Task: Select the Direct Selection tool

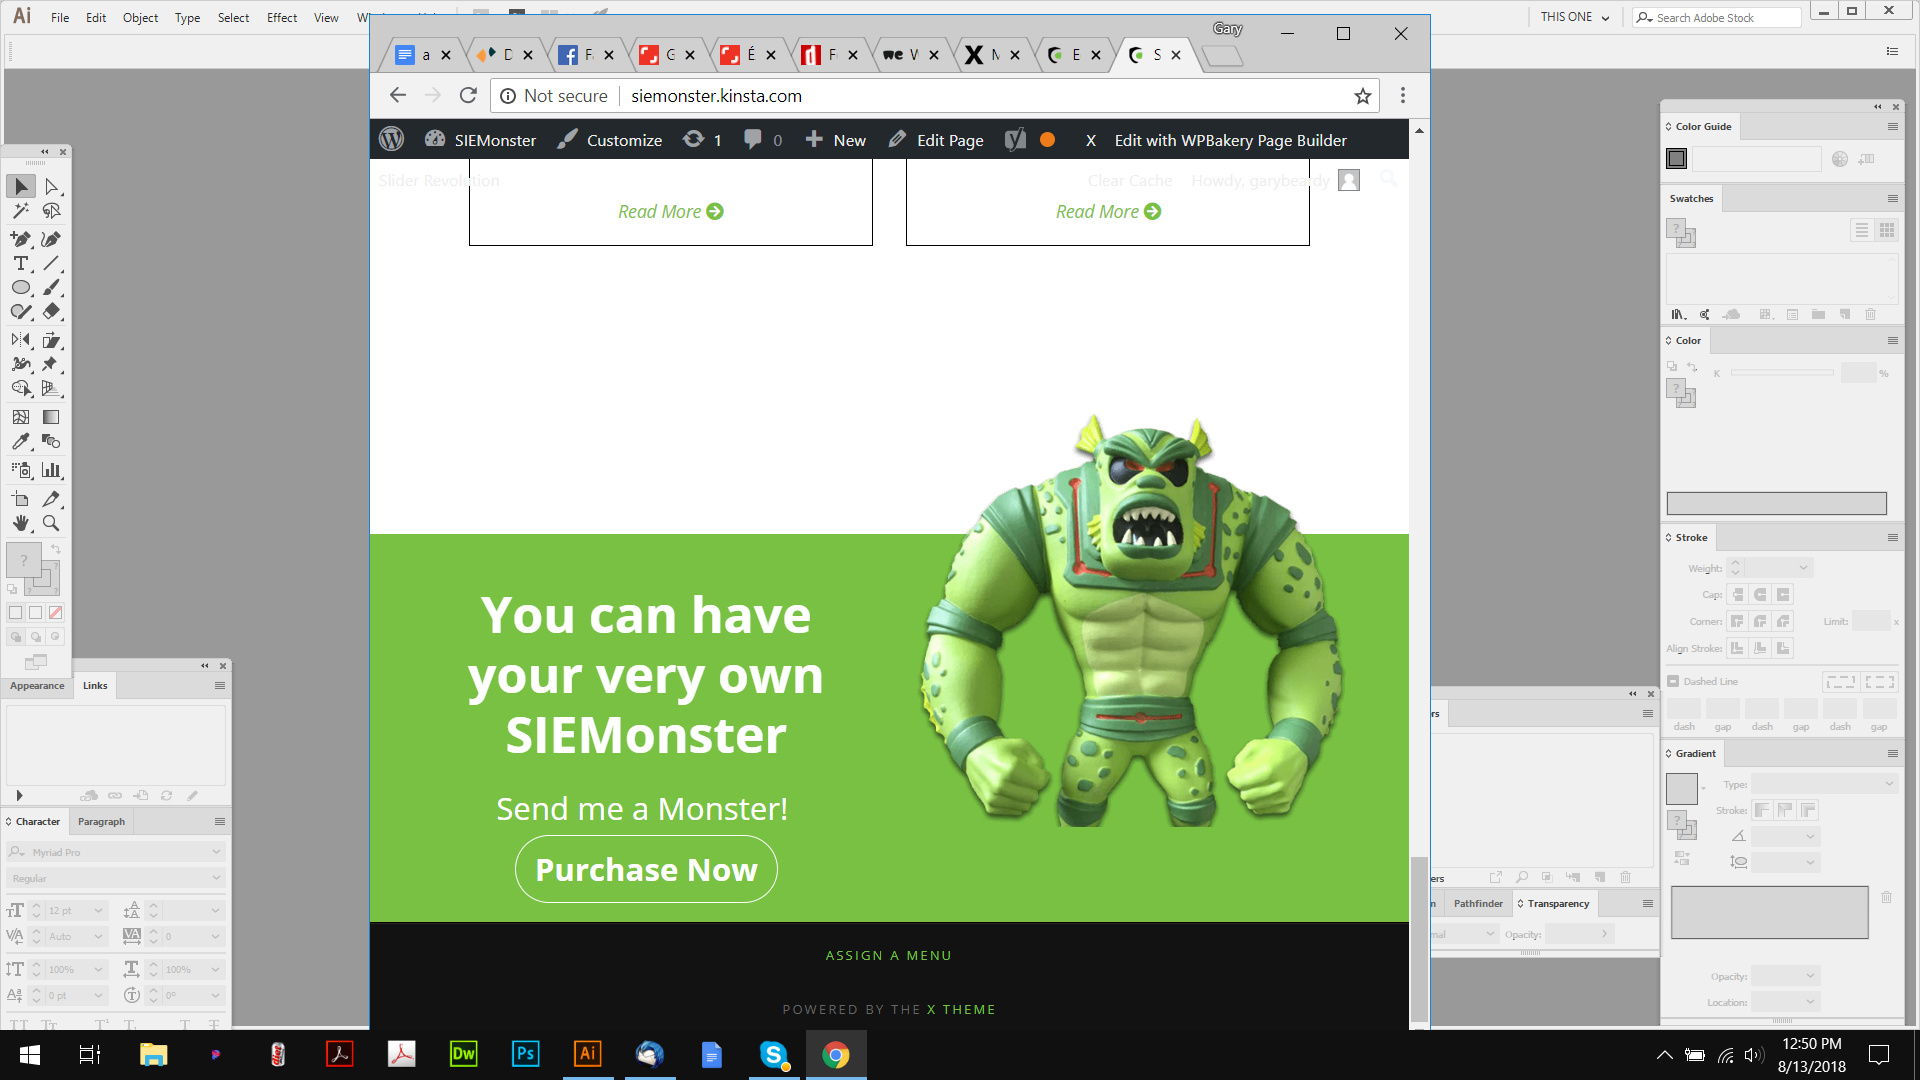Action: [x=52, y=187]
